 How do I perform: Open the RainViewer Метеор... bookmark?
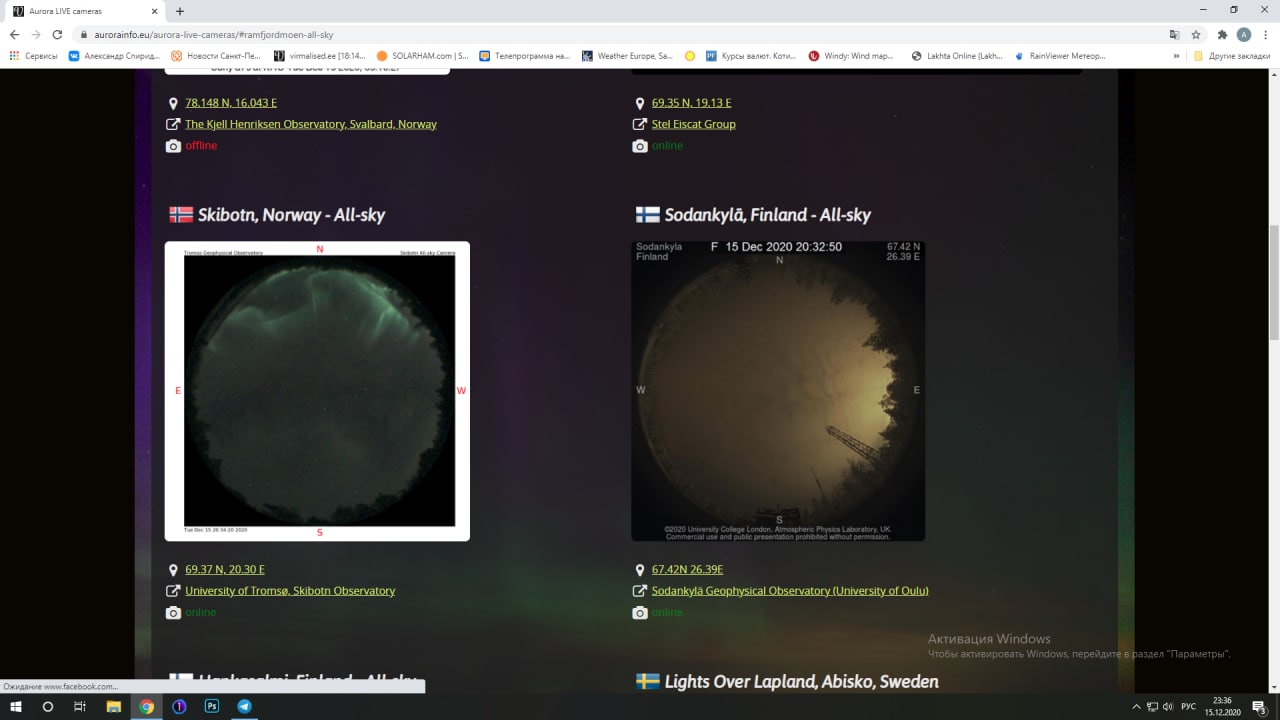pyautogui.click(x=1060, y=56)
